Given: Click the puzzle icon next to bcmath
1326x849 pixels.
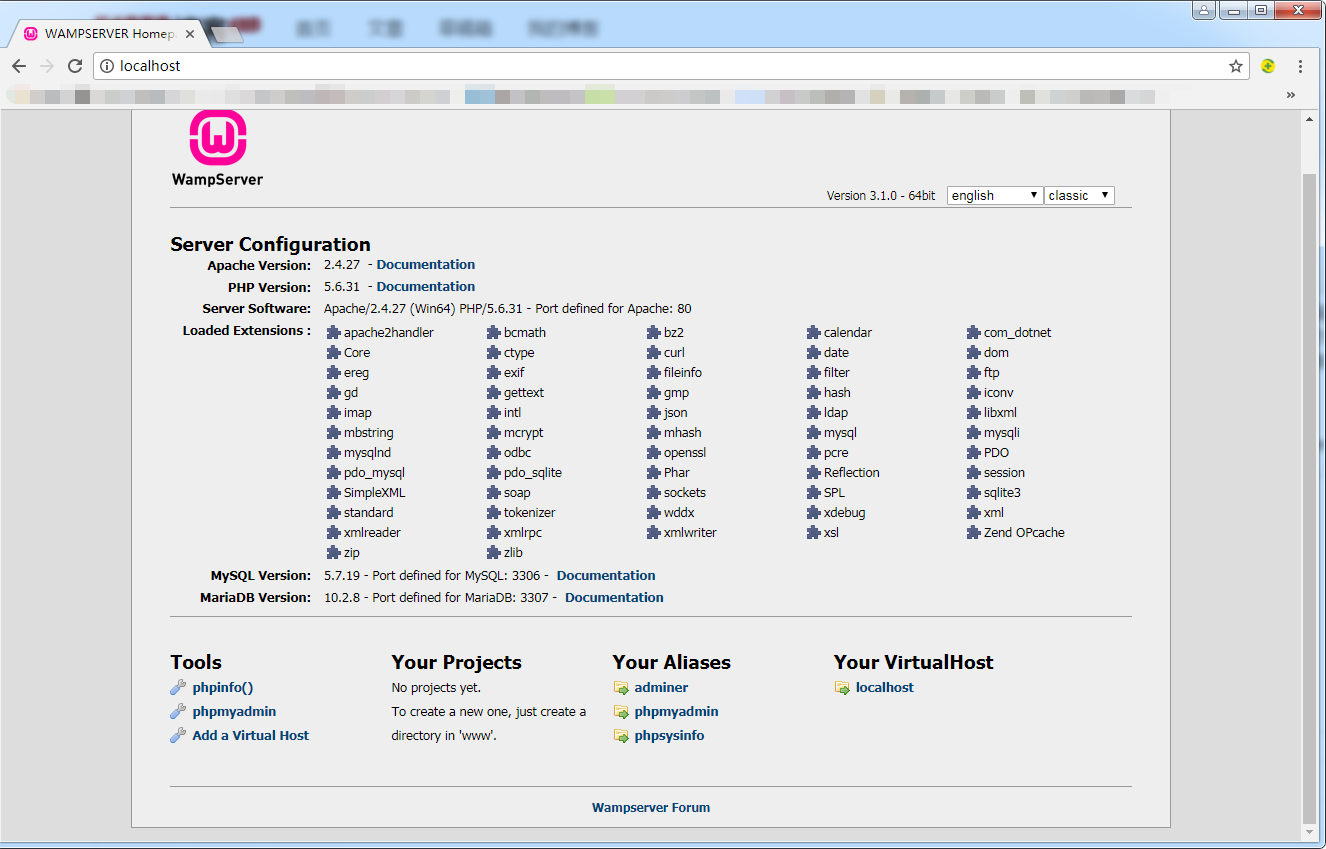Looking at the screenshot, I should tap(494, 332).
